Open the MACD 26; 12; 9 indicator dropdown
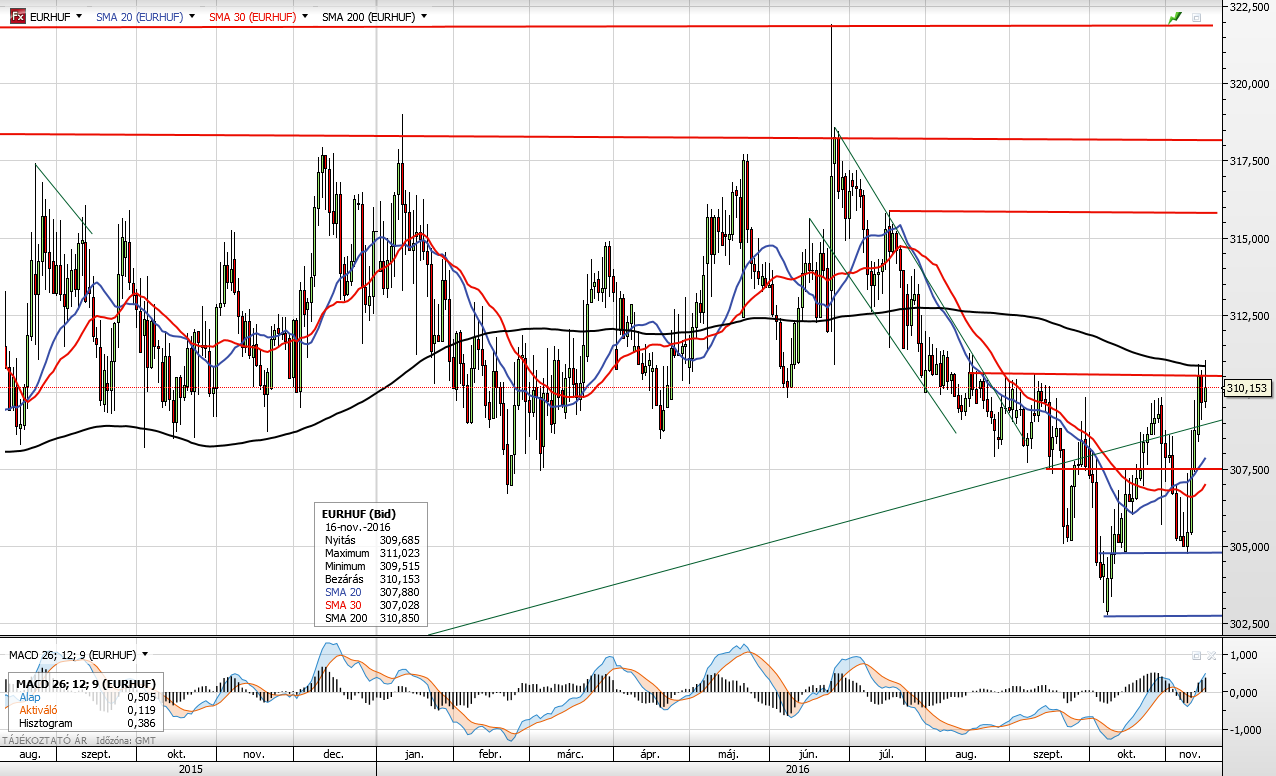Screen dimensions: 1276x776 click(x=145, y=655)
